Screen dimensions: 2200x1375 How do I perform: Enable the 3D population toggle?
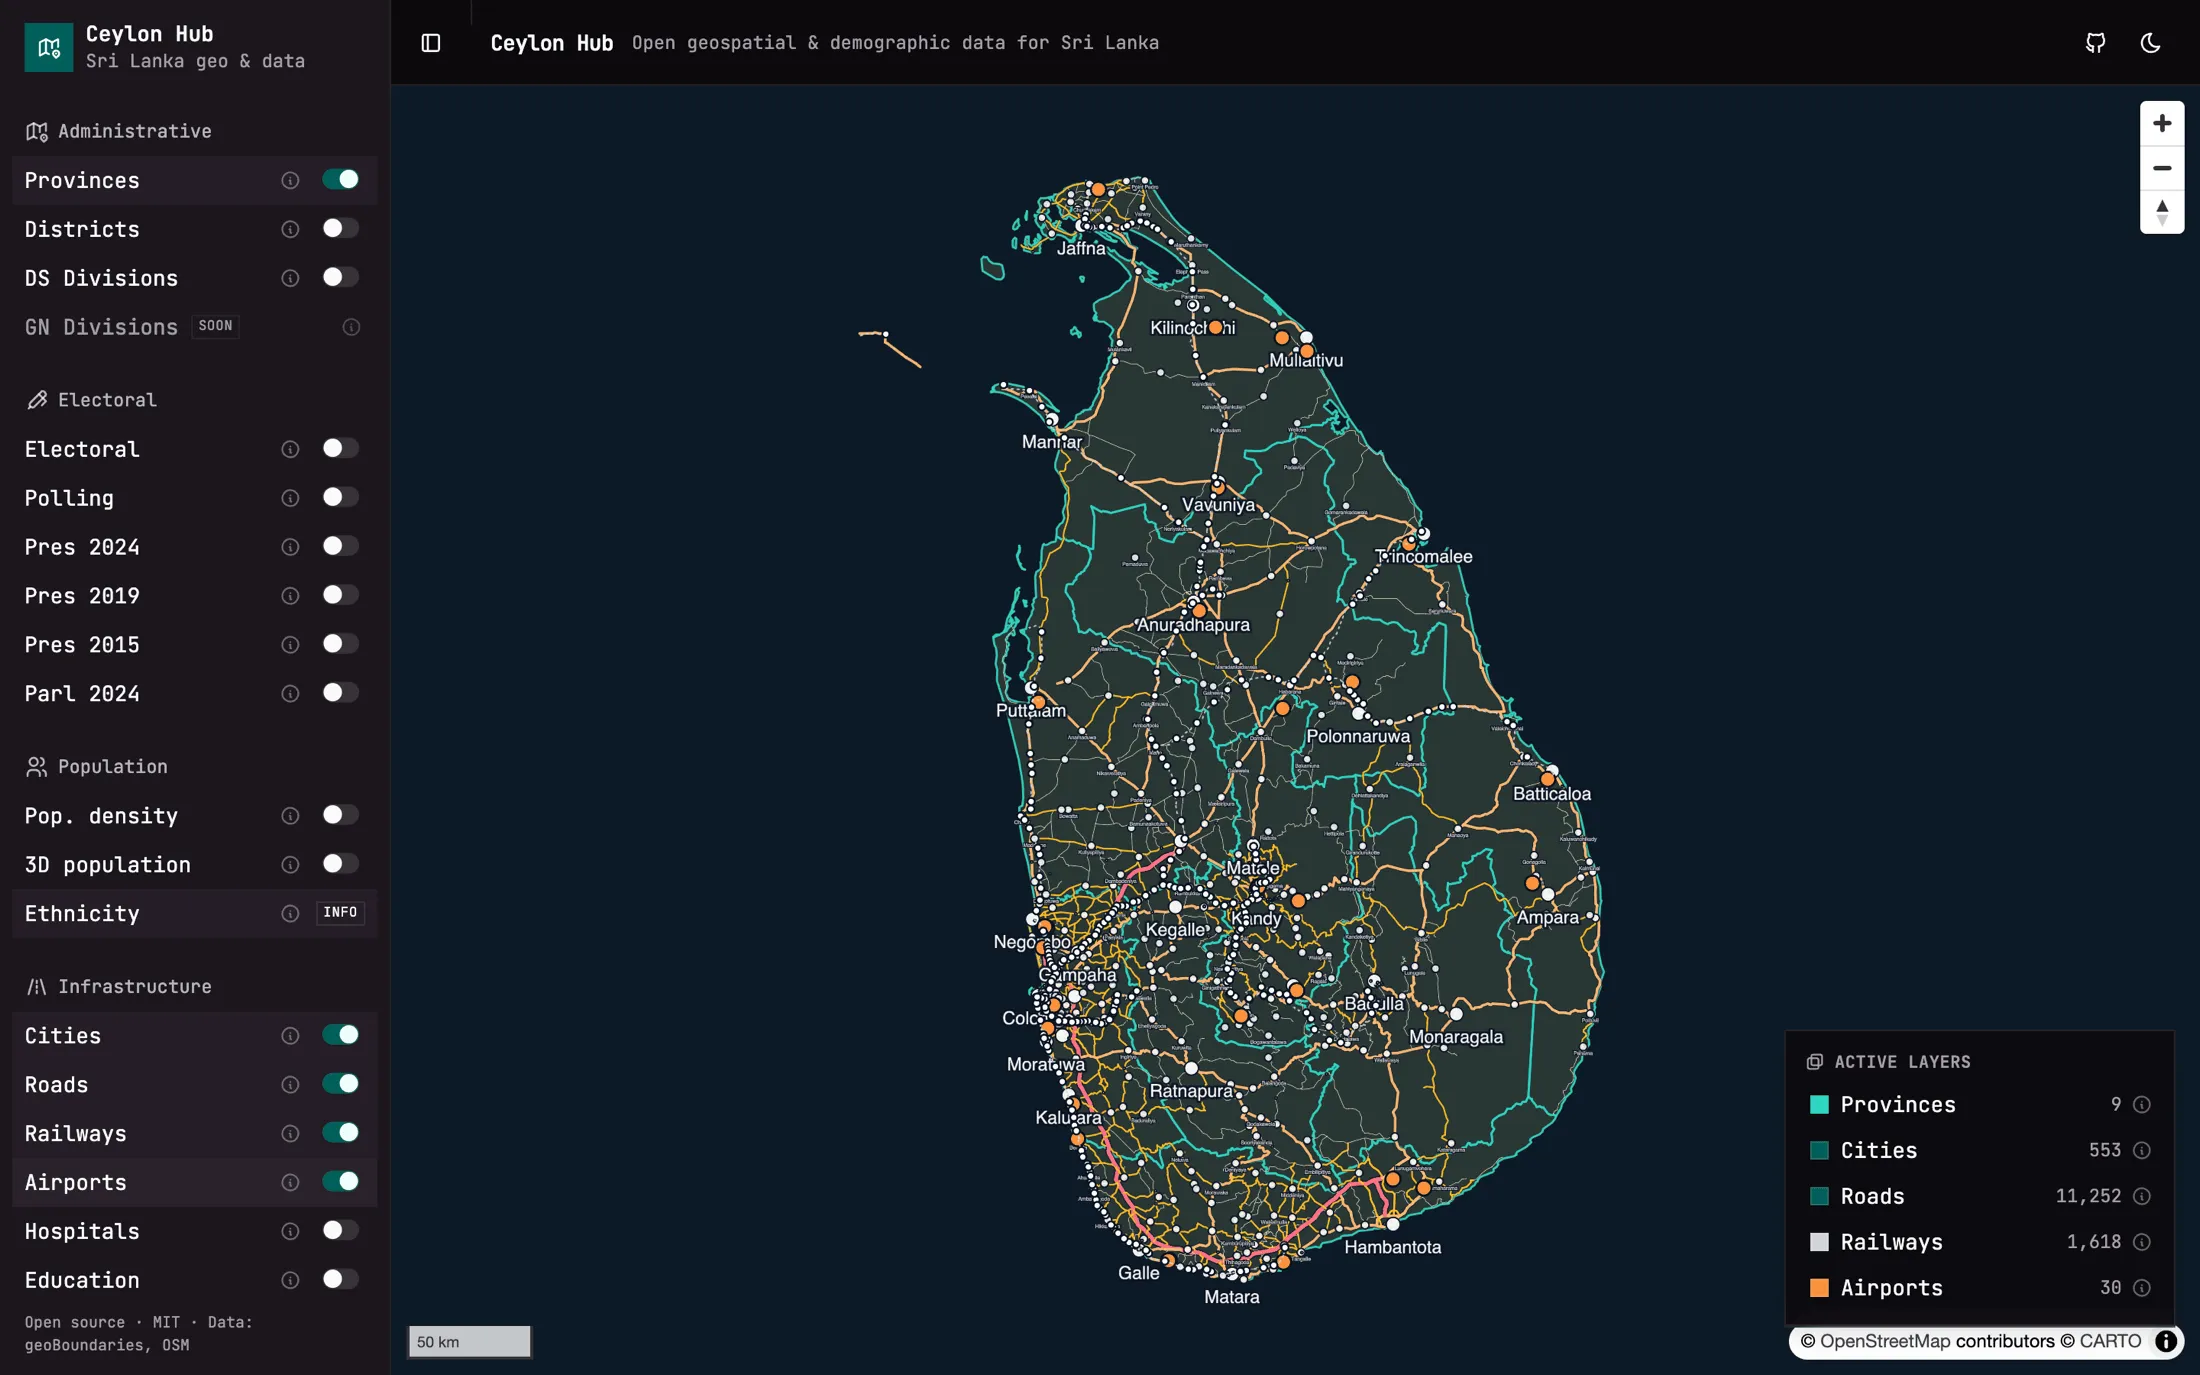click(340, 864)
